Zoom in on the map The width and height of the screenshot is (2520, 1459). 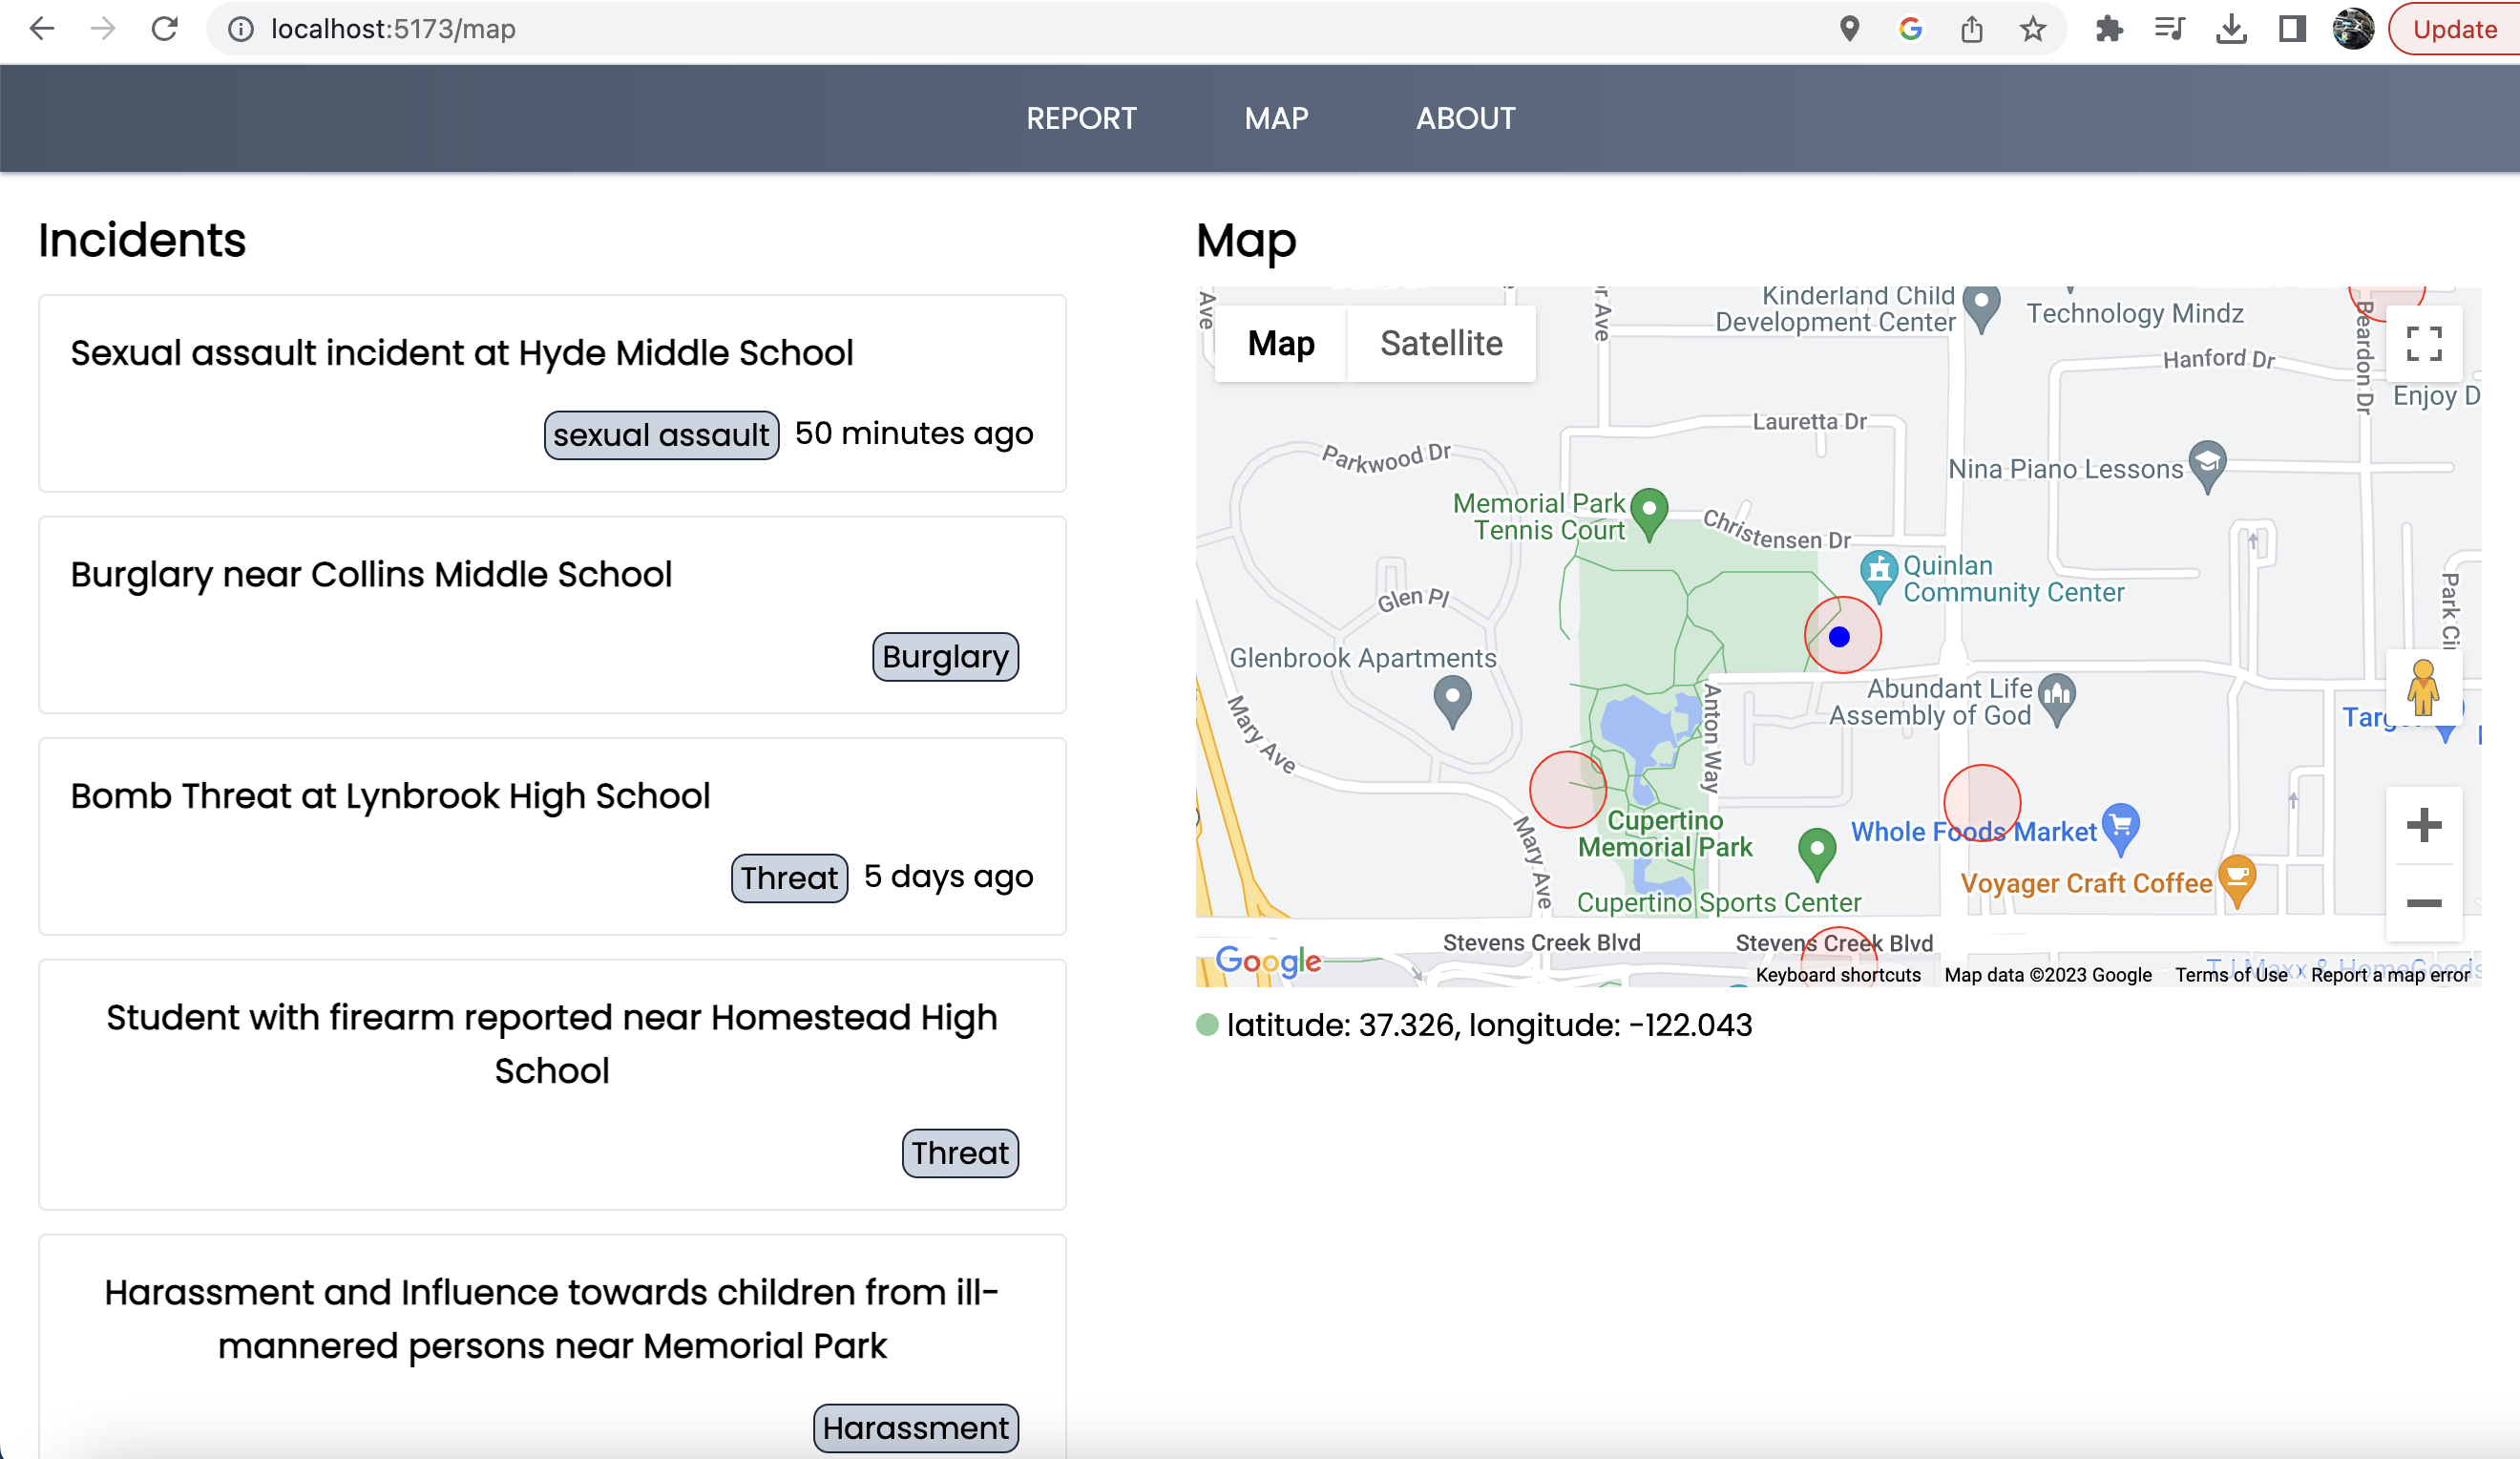click(2423, 826)
